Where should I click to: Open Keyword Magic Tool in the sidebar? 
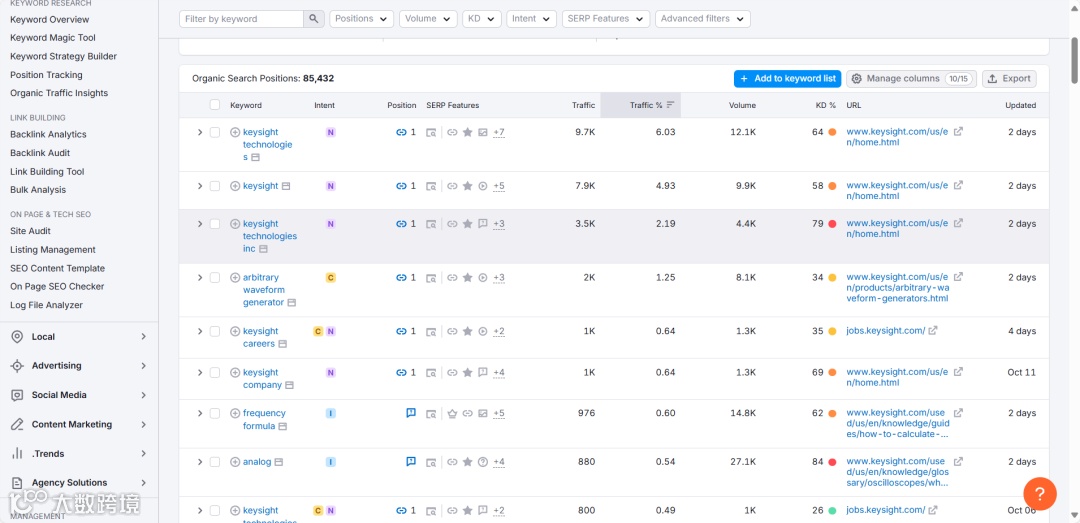click(53, 38)
